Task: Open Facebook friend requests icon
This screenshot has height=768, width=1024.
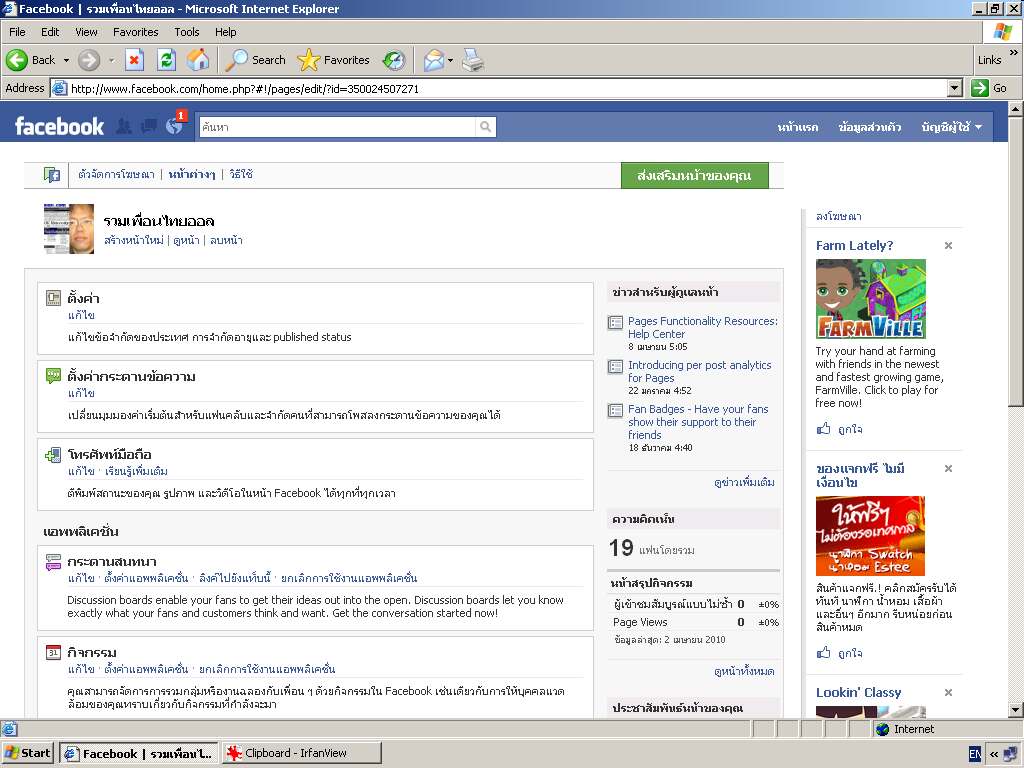Action: click(x=124, y=126)
